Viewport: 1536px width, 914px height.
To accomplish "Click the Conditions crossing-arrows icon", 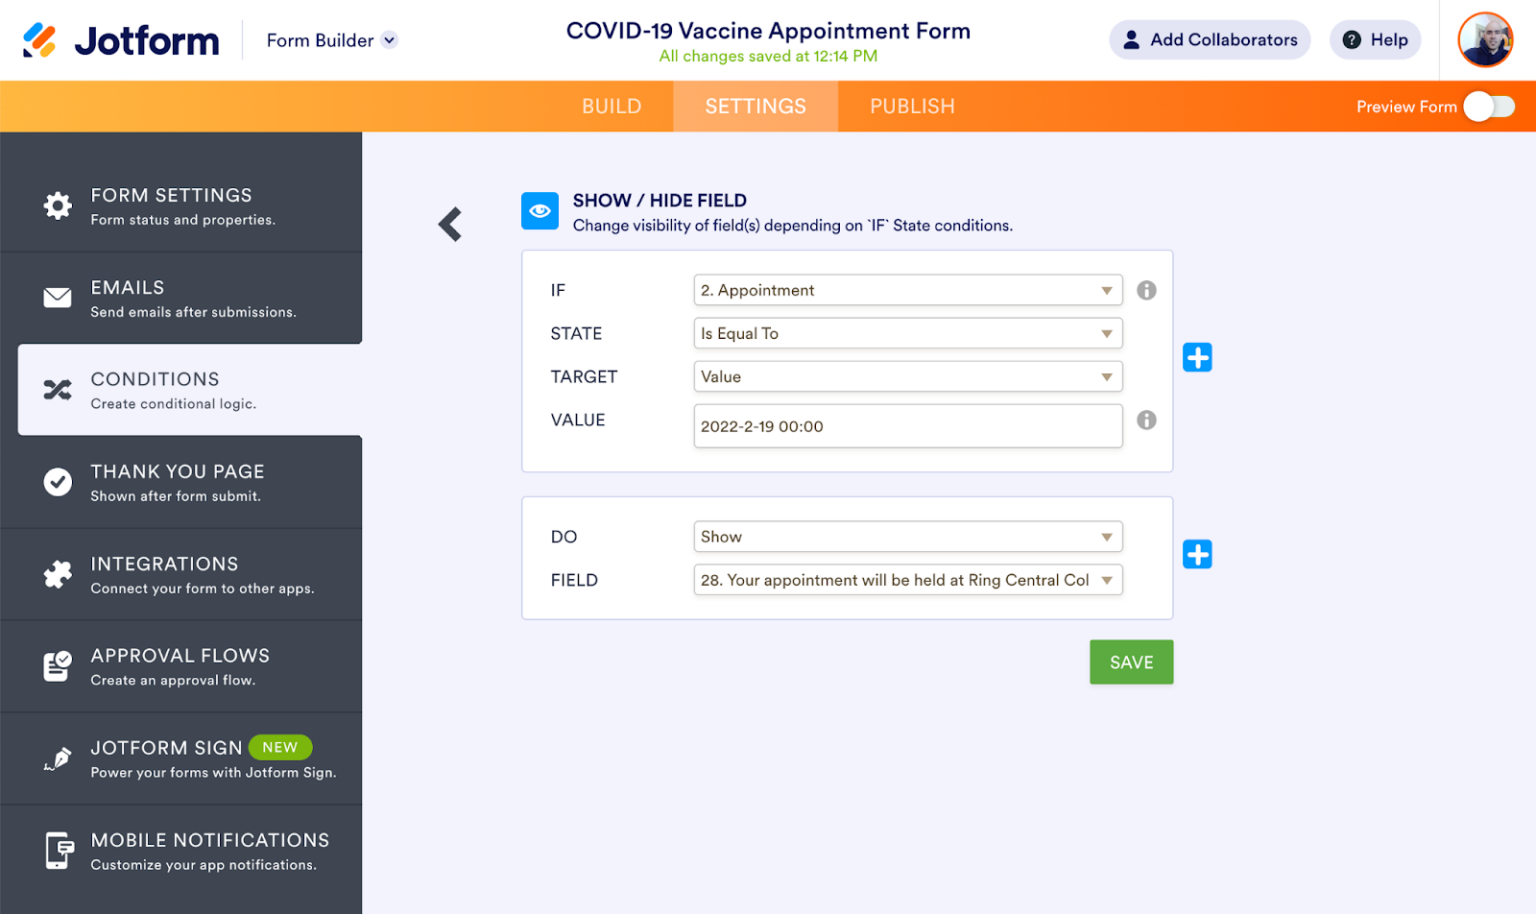I will click(x=57, y=389).
